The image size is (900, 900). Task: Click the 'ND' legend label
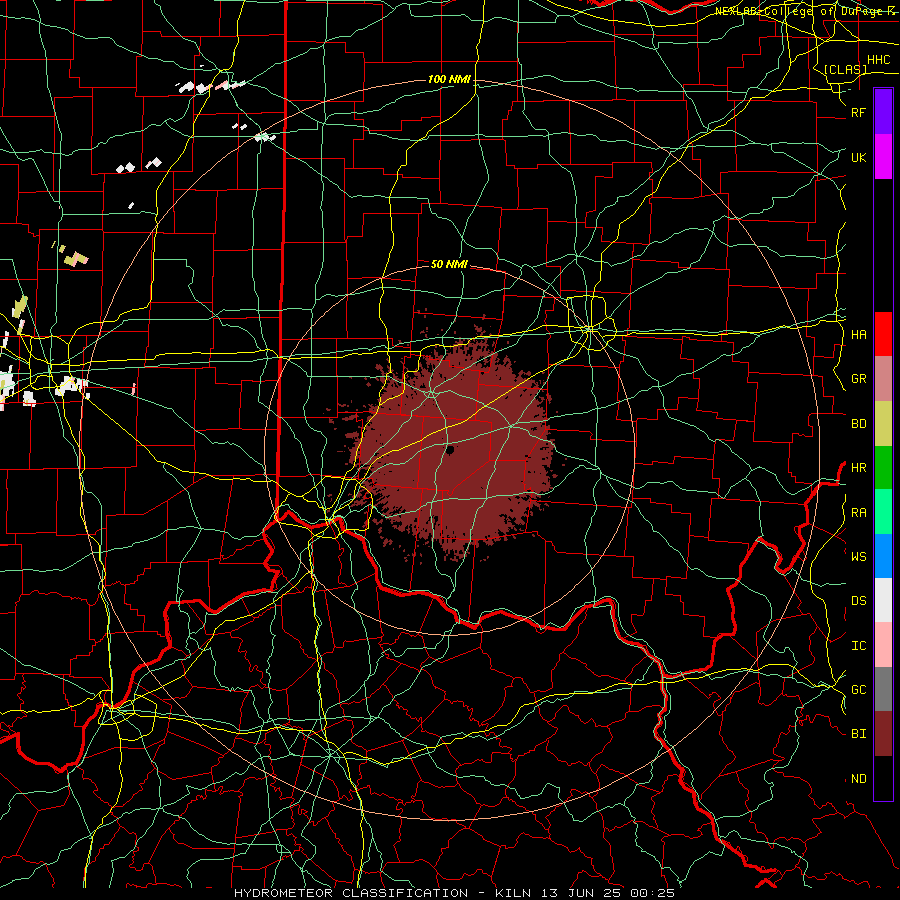pyautogui.click(x=858, y=779)
